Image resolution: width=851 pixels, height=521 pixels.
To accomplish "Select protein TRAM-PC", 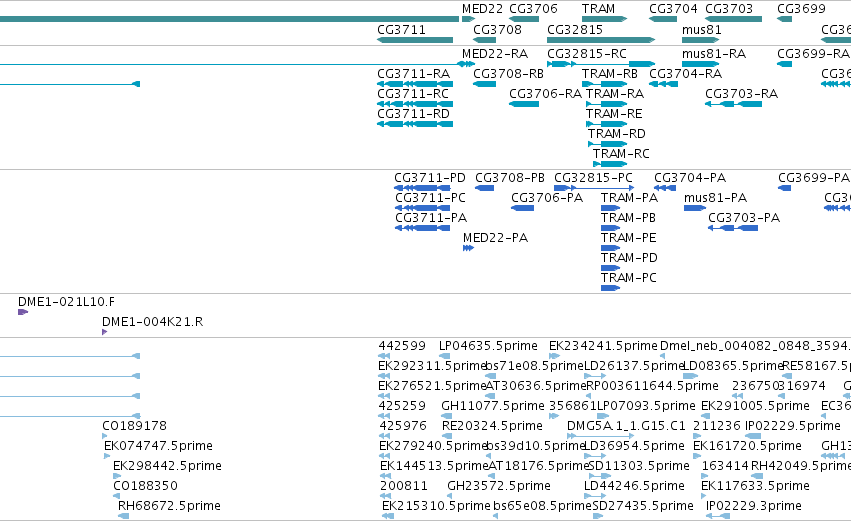I will tap(628, 278).
